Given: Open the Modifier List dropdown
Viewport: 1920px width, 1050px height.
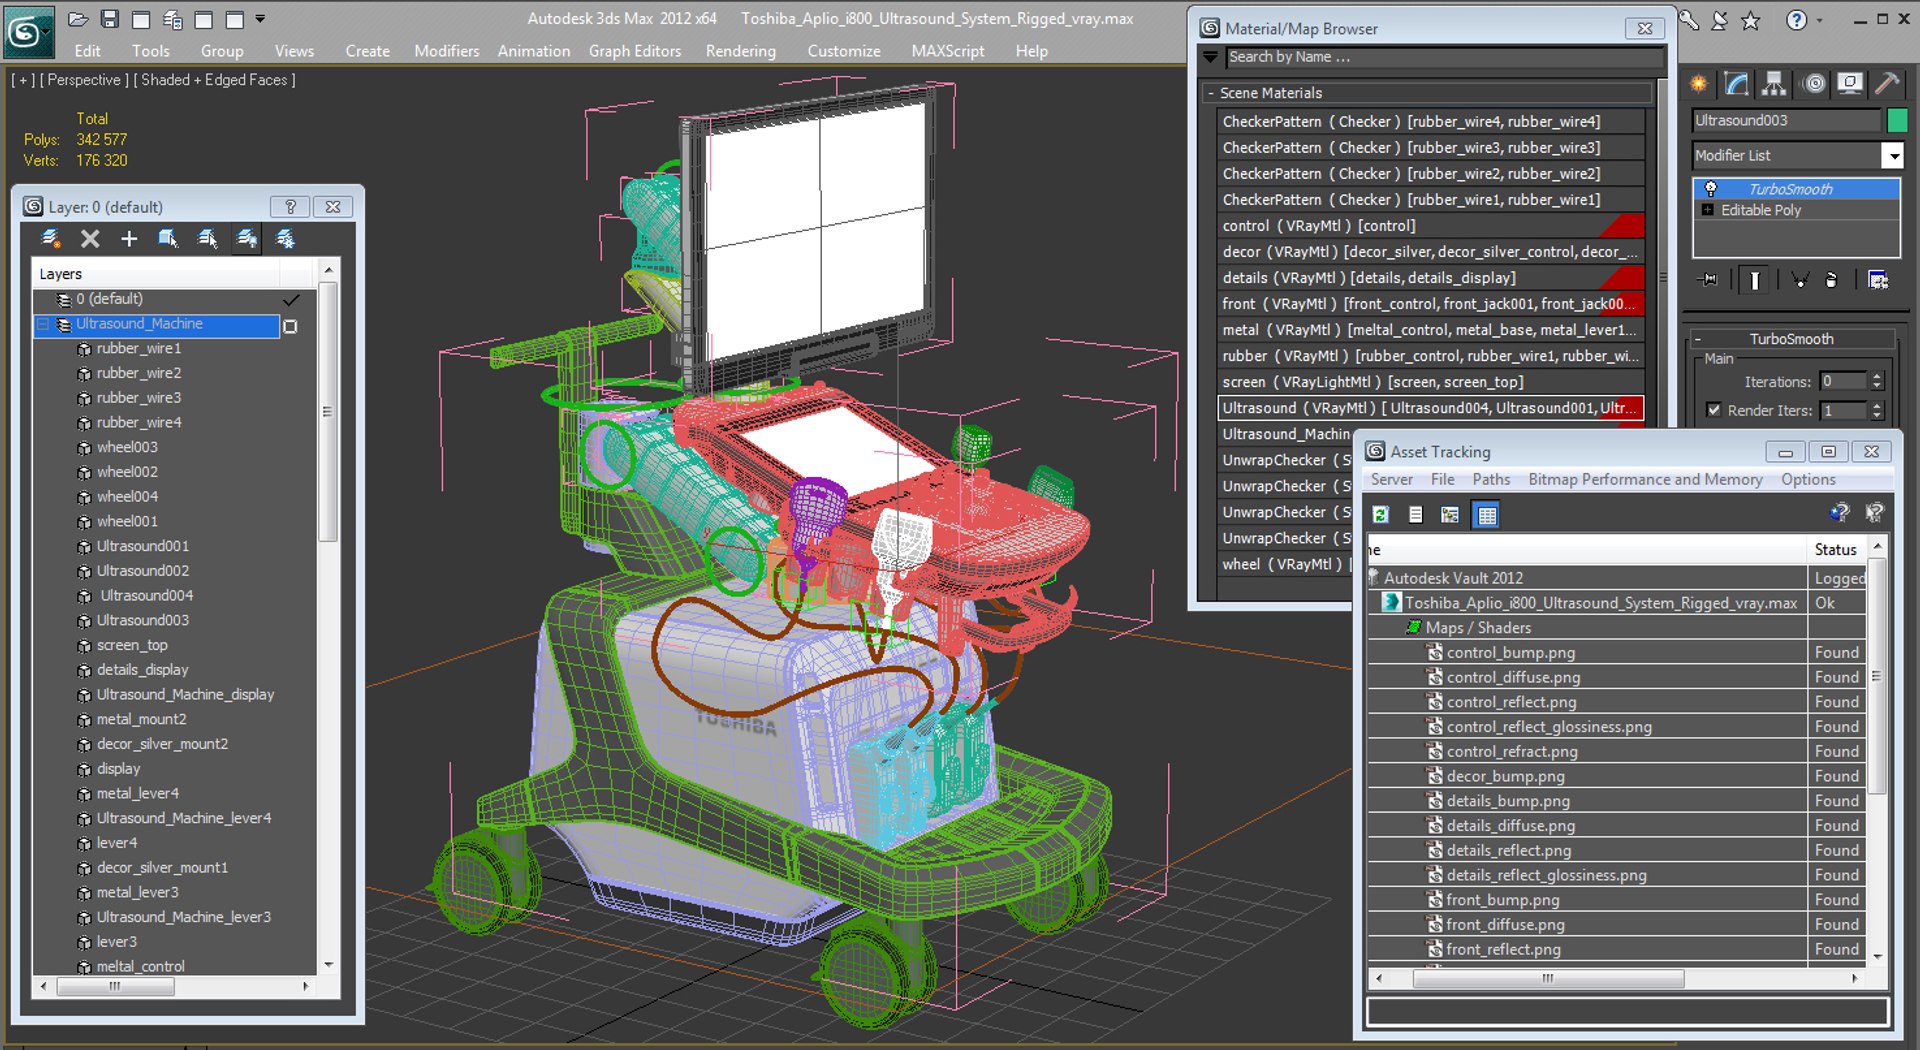Looking at the screenshot, I should 1892,155.
